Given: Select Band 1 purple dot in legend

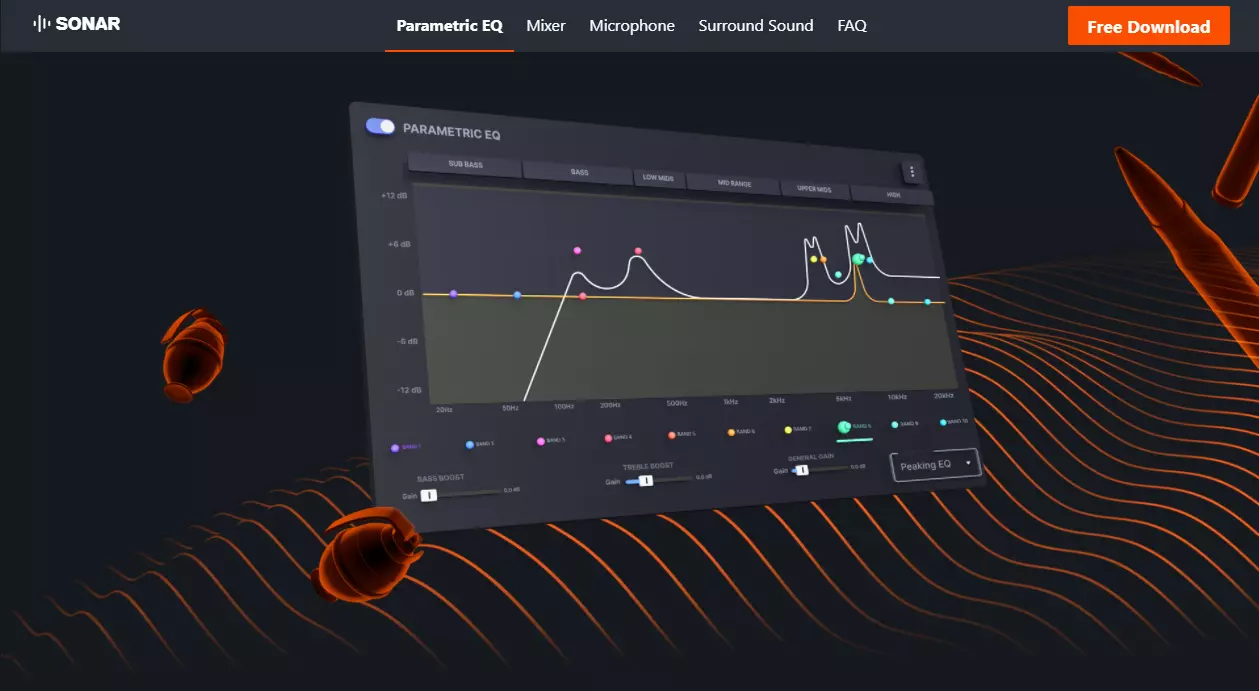Looking at the screenshot, I should point(395,448).
